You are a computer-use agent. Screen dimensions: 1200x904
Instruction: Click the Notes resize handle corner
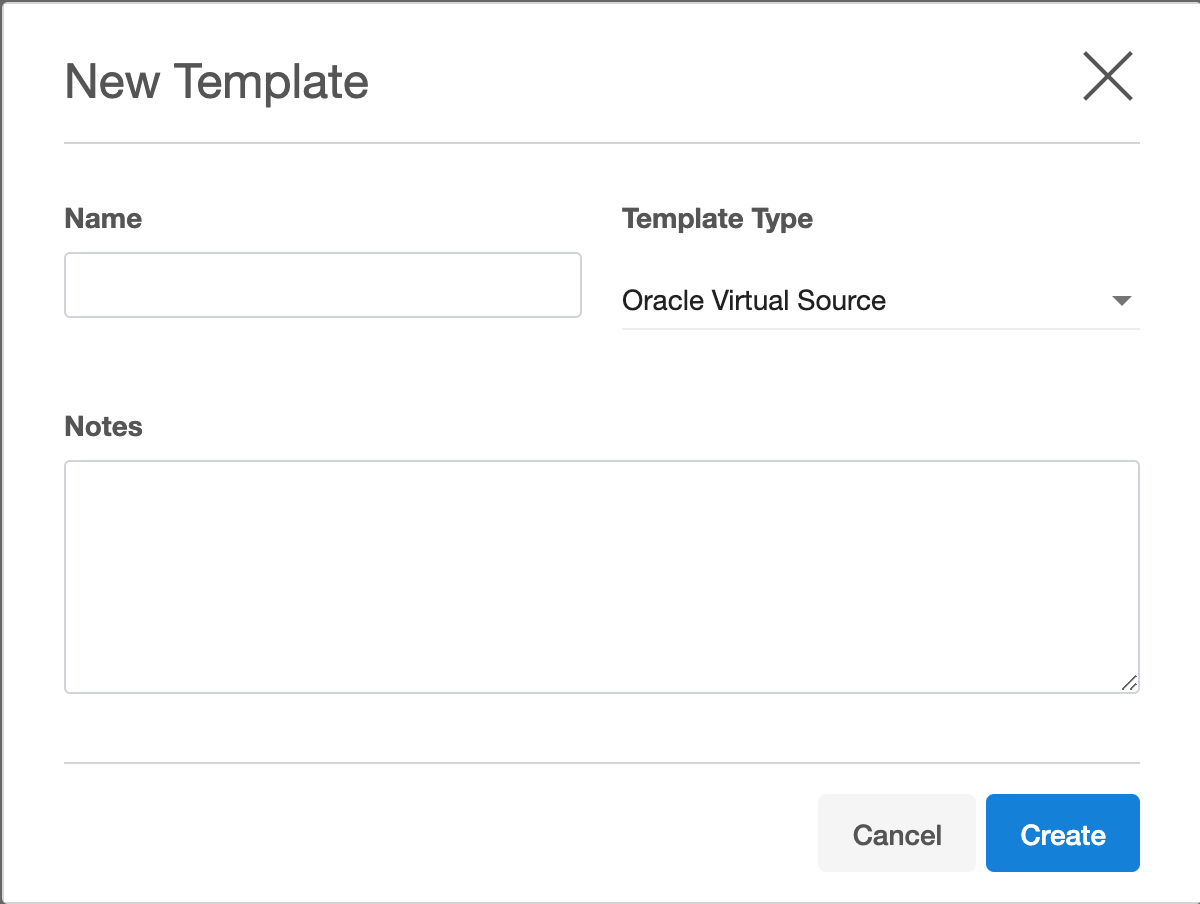pyautogui.click(x=1129, y=683)
